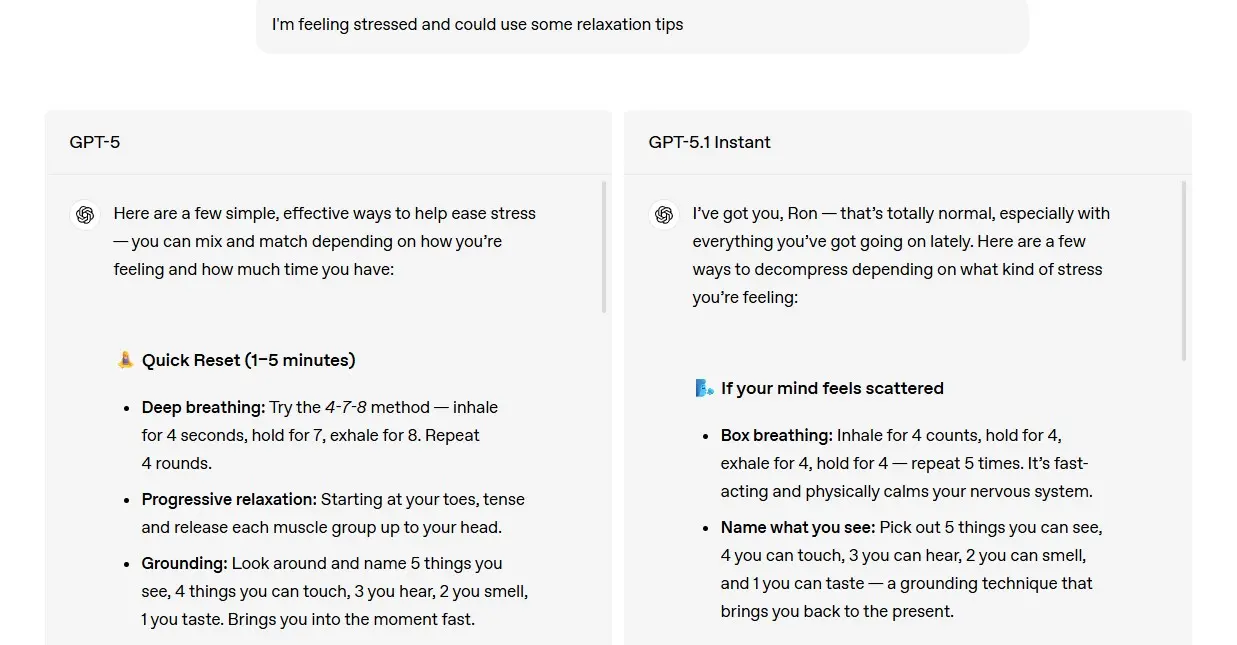Click the meditation emoji beside Quick Reset
The width and height of the screenshot is (1237, 645).
125,360
